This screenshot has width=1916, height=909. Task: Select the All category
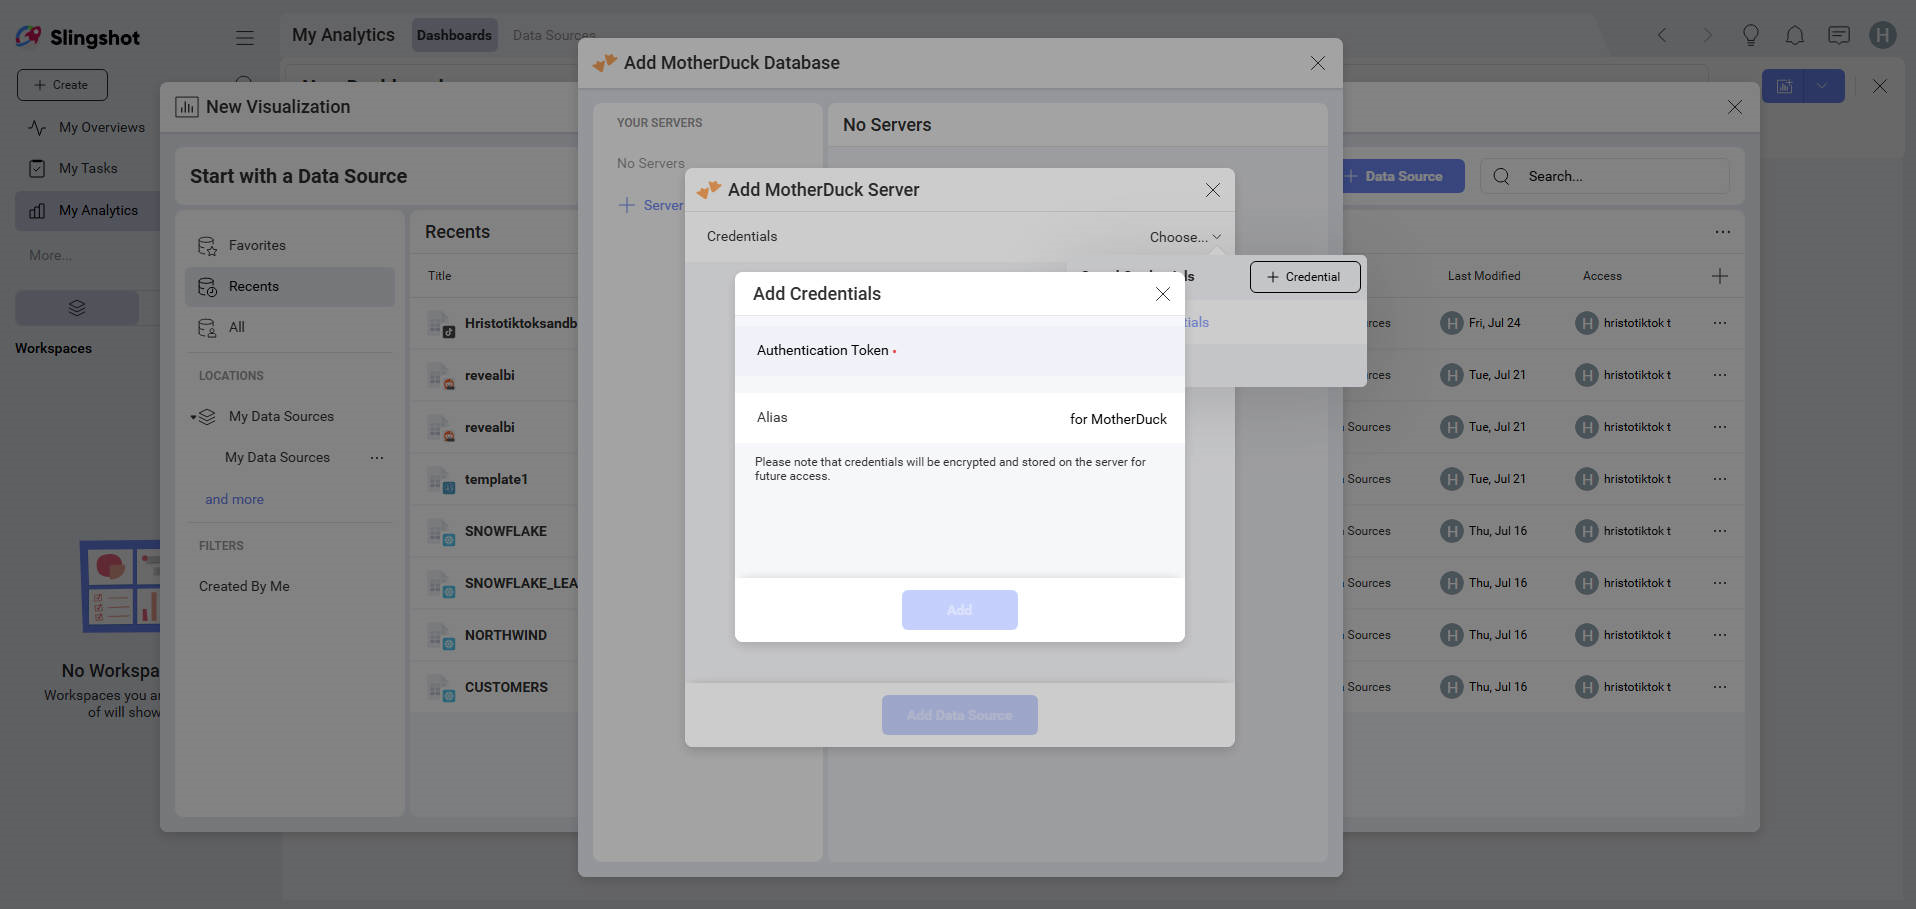290,328
